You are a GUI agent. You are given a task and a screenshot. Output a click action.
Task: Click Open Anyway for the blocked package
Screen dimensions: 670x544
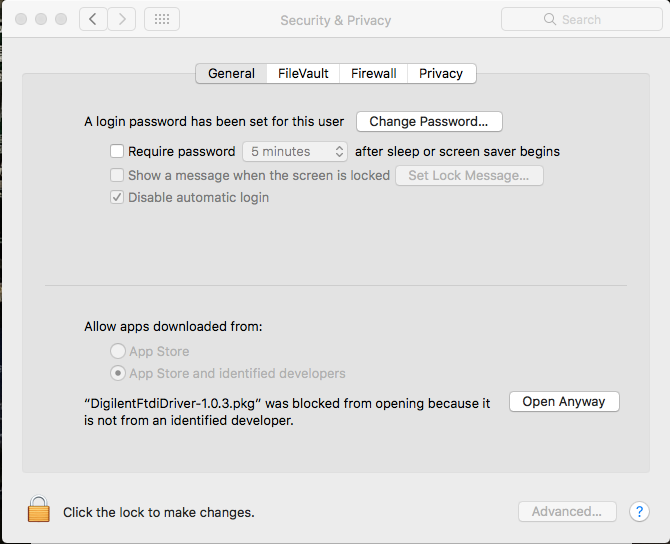[564, 402]
